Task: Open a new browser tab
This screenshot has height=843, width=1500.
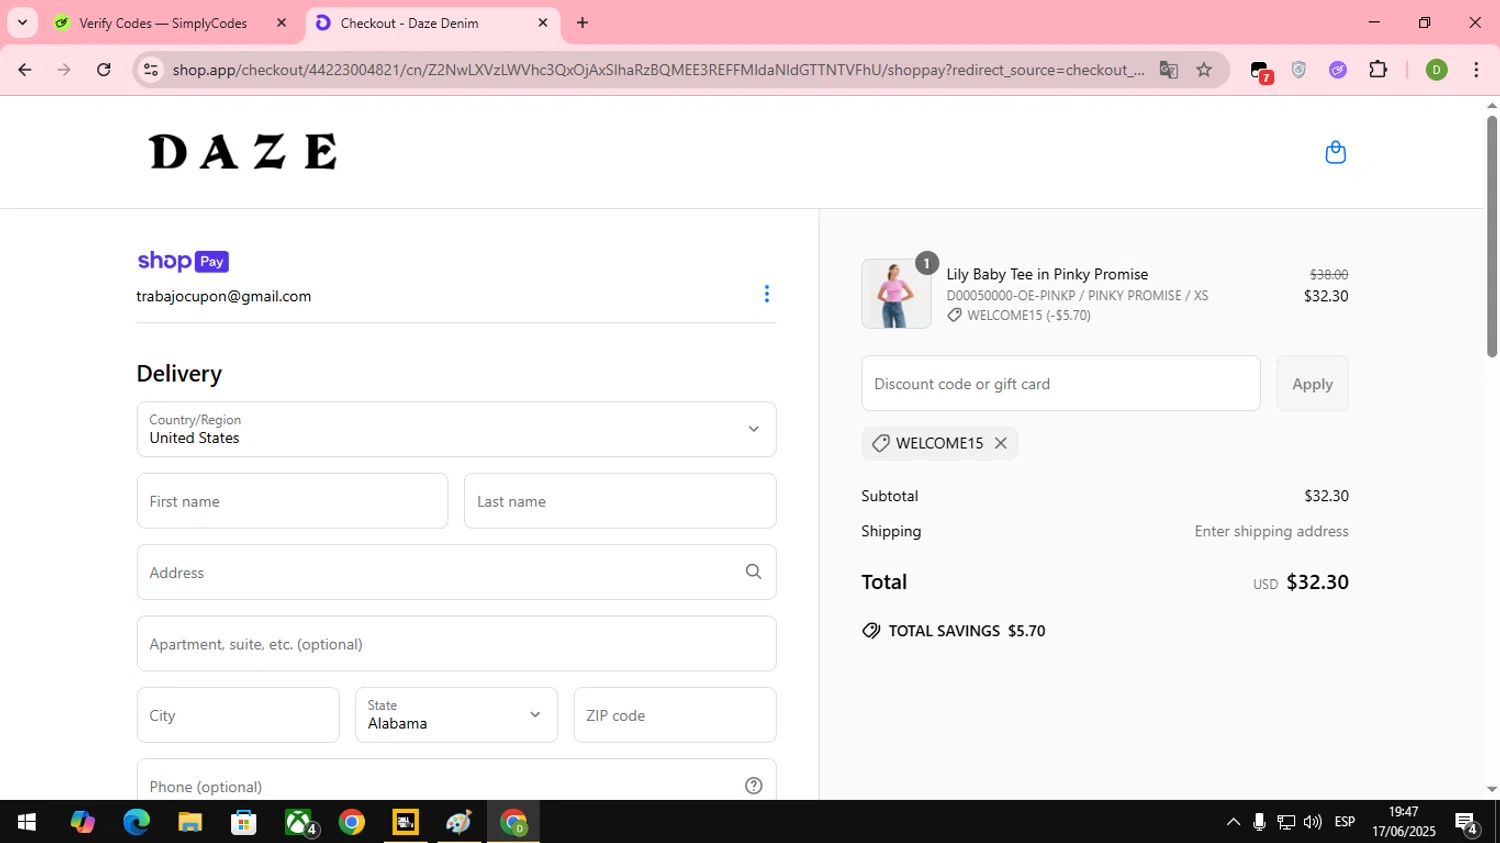Action: pos(582,22)
